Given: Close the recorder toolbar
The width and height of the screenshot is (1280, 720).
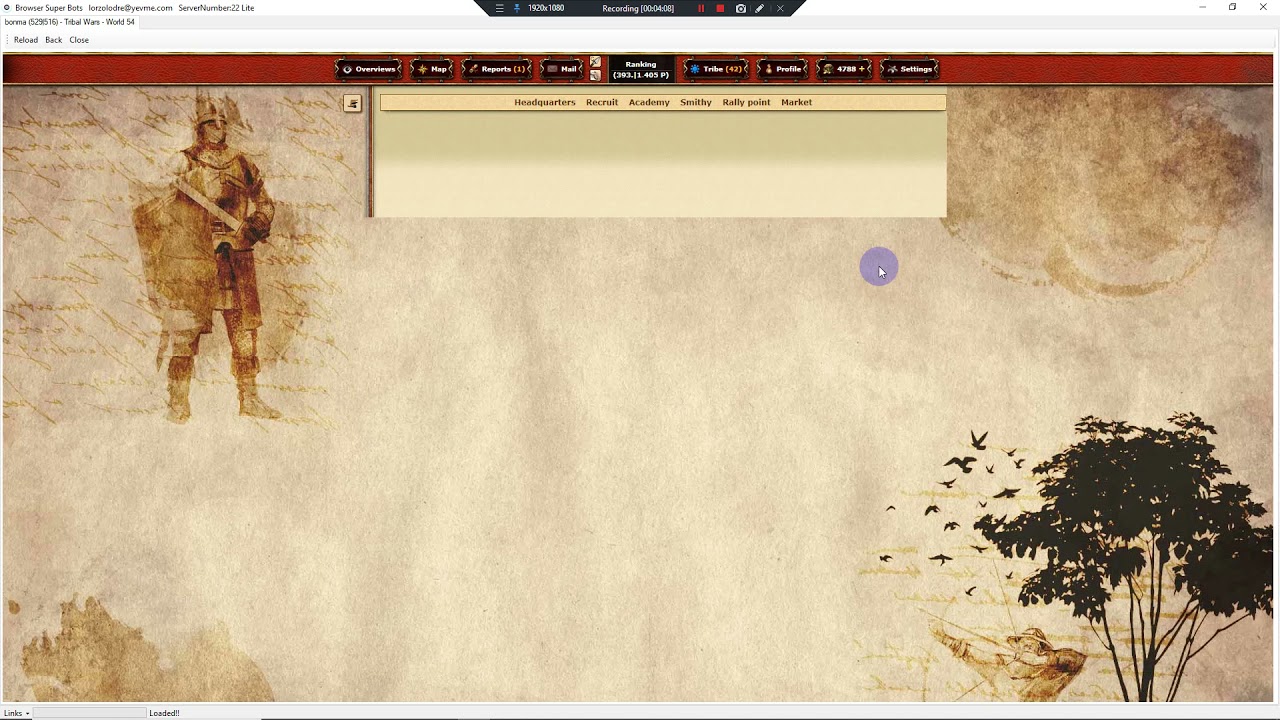Looking at the screenshot, I should pos(780,8).
